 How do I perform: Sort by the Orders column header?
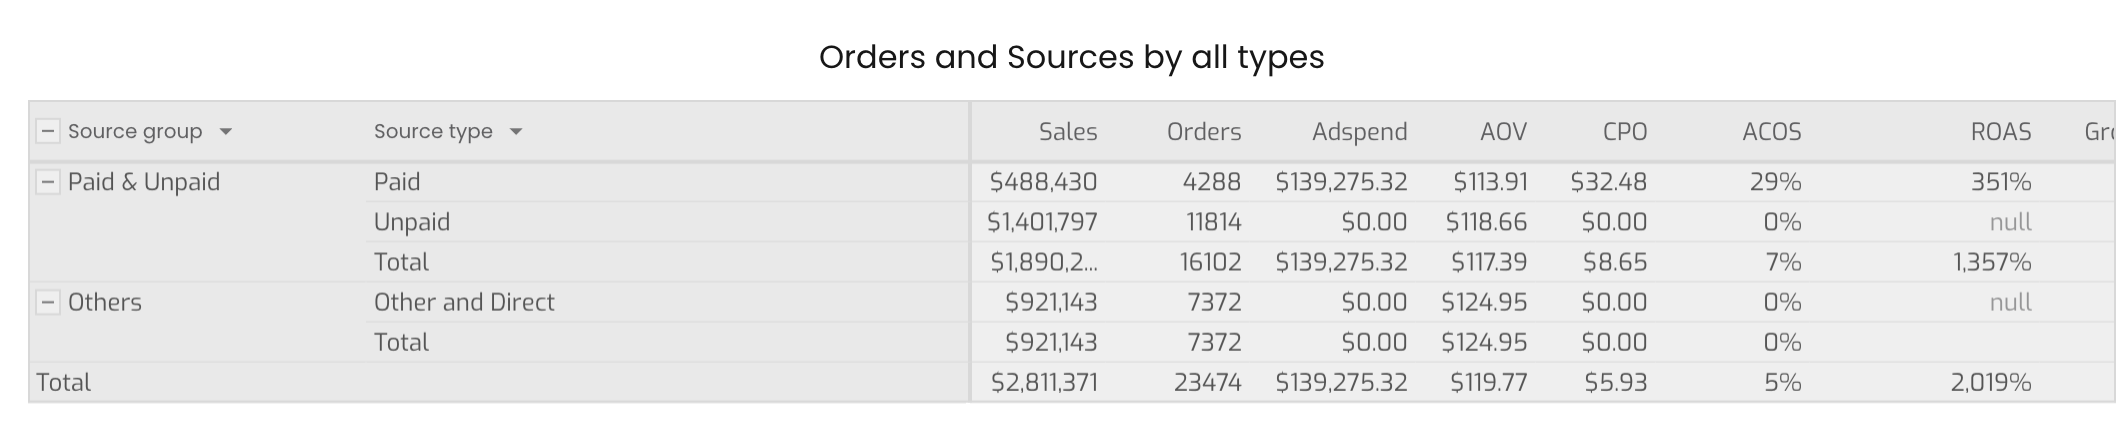[x=1204, y=132]
